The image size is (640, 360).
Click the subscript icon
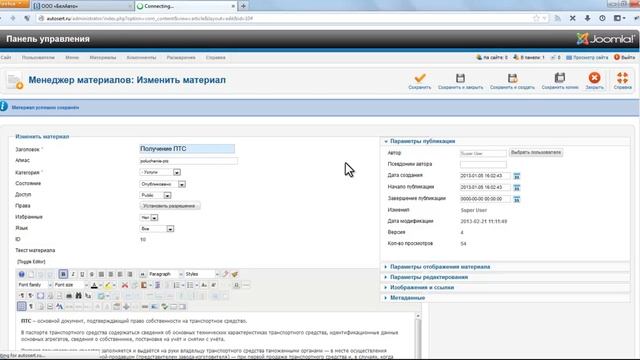pyautogui.click(x=204, y=285)
